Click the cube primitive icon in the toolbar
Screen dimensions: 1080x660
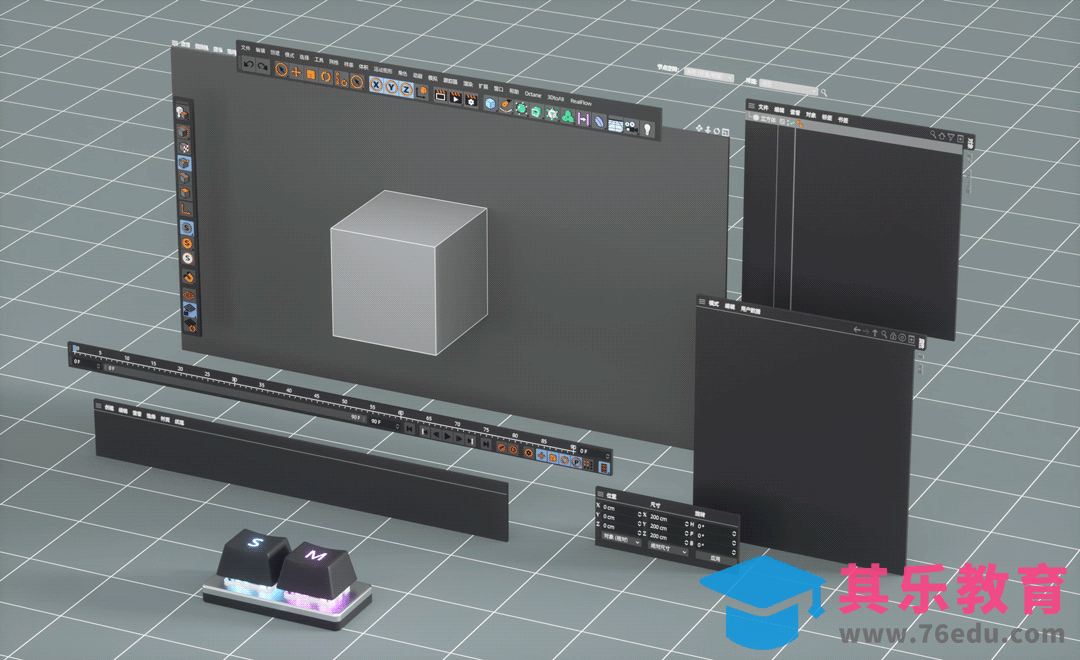point(490,103)
